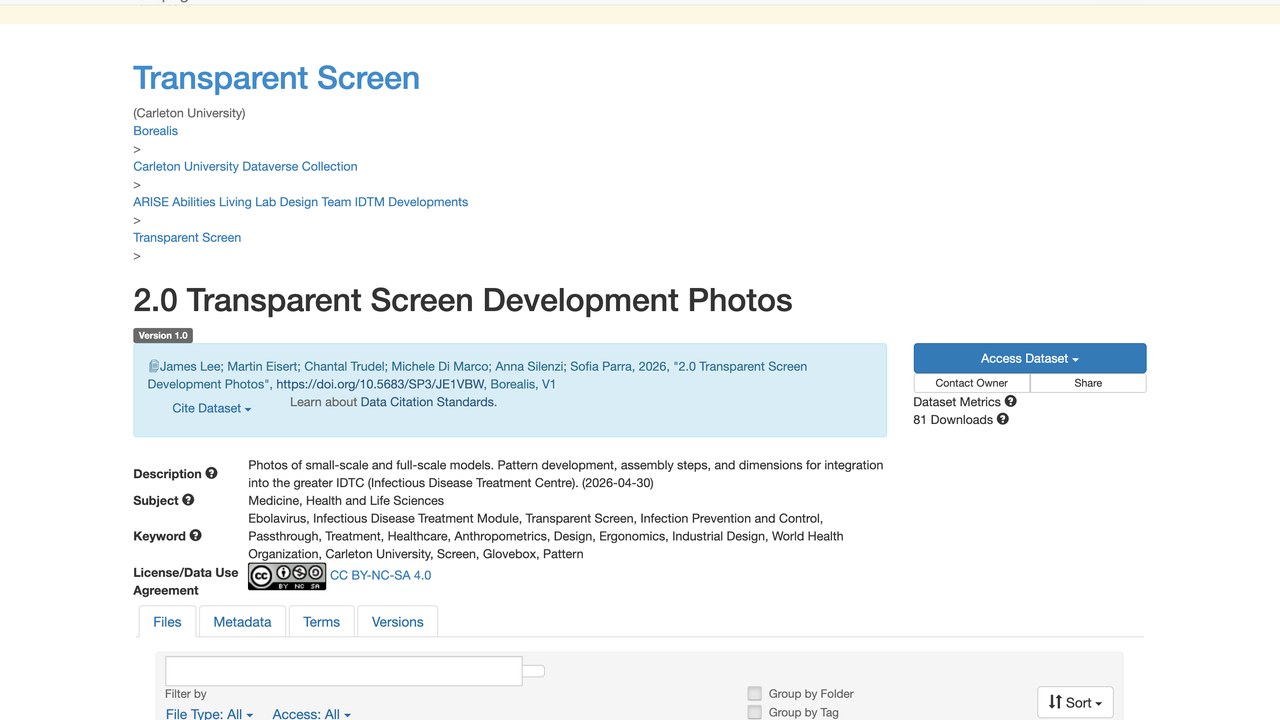Switch to the Metadata tab
Viewport: 1280px width, 720px height.
point(242,622)
